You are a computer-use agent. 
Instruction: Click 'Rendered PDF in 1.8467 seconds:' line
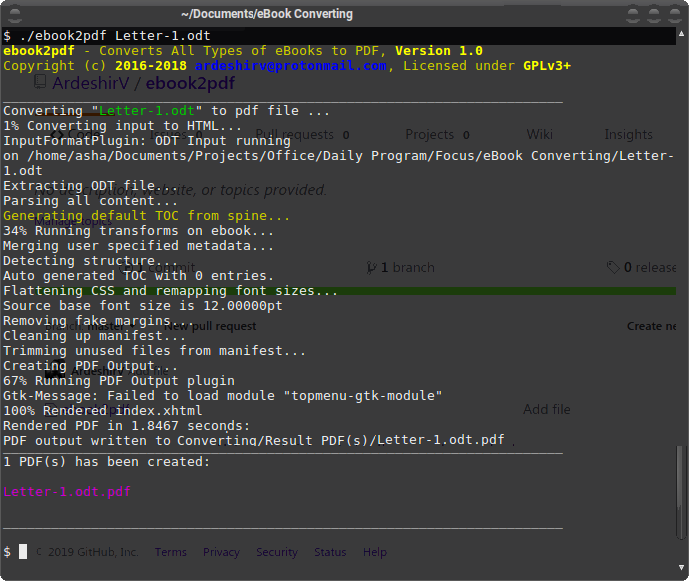[x=127, y=425]
